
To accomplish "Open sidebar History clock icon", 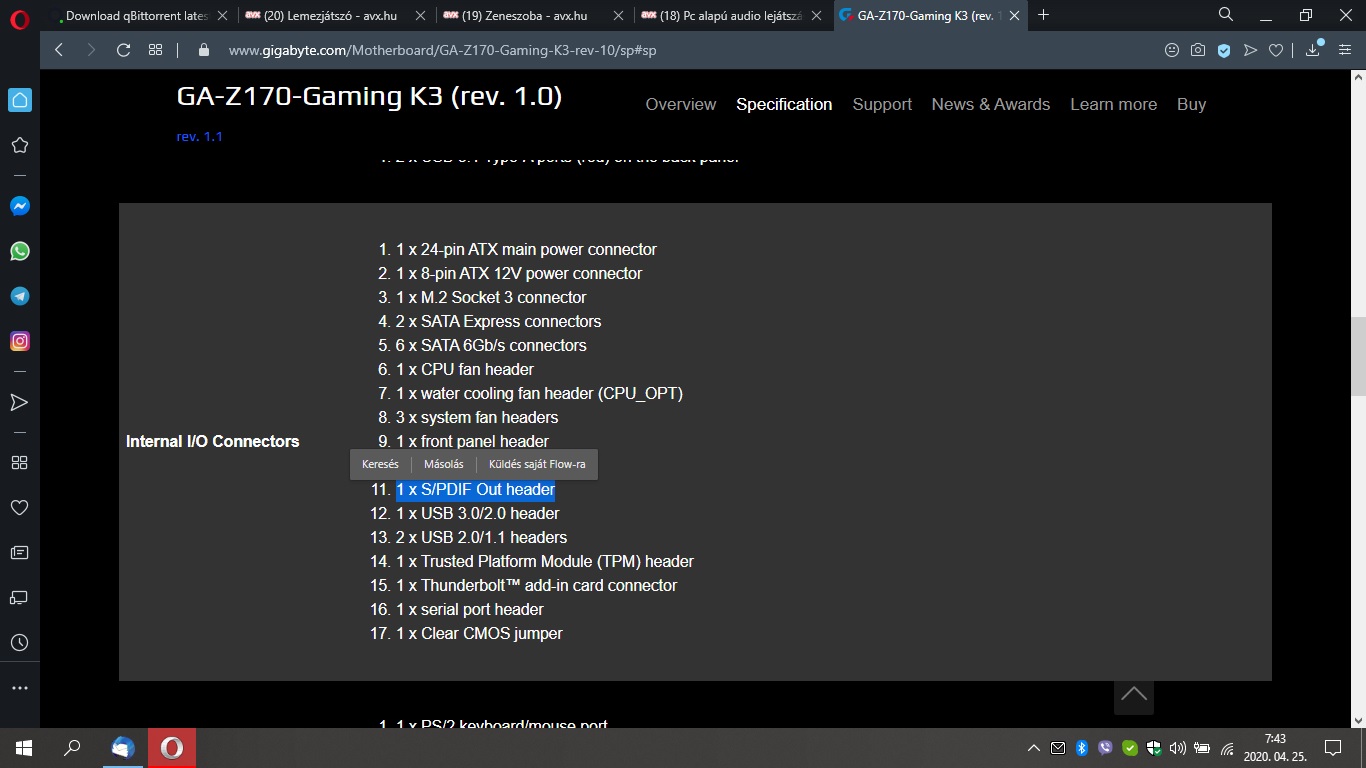I will click(x=19, y=643).
